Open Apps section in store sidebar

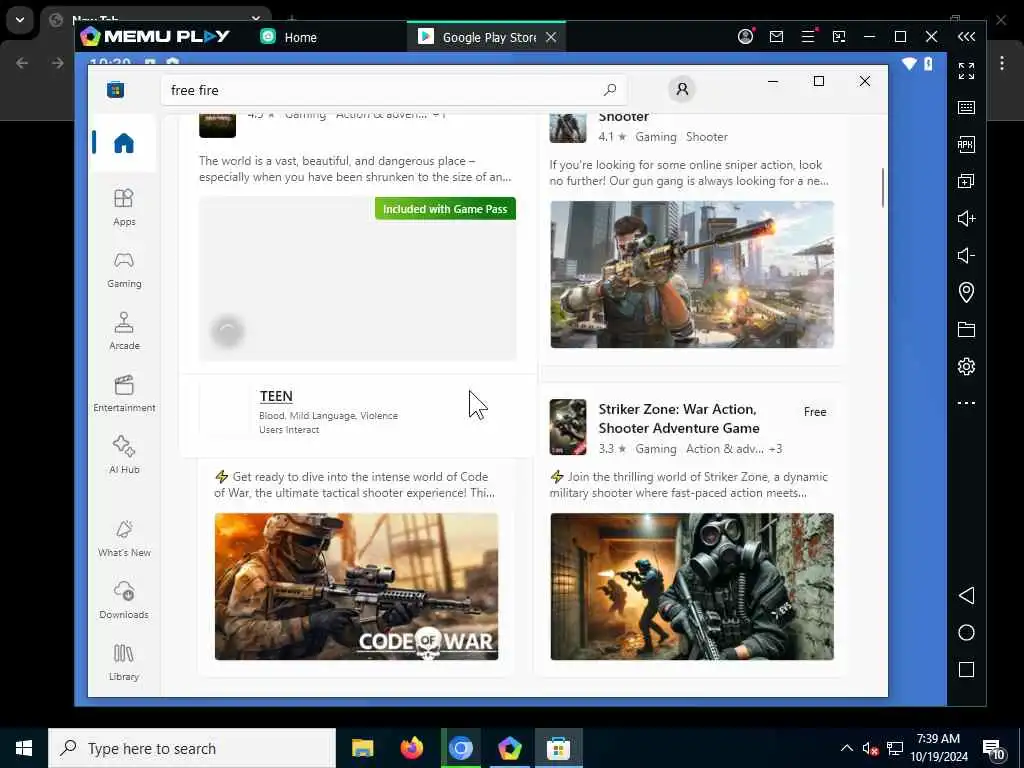[x=124, y=207]
